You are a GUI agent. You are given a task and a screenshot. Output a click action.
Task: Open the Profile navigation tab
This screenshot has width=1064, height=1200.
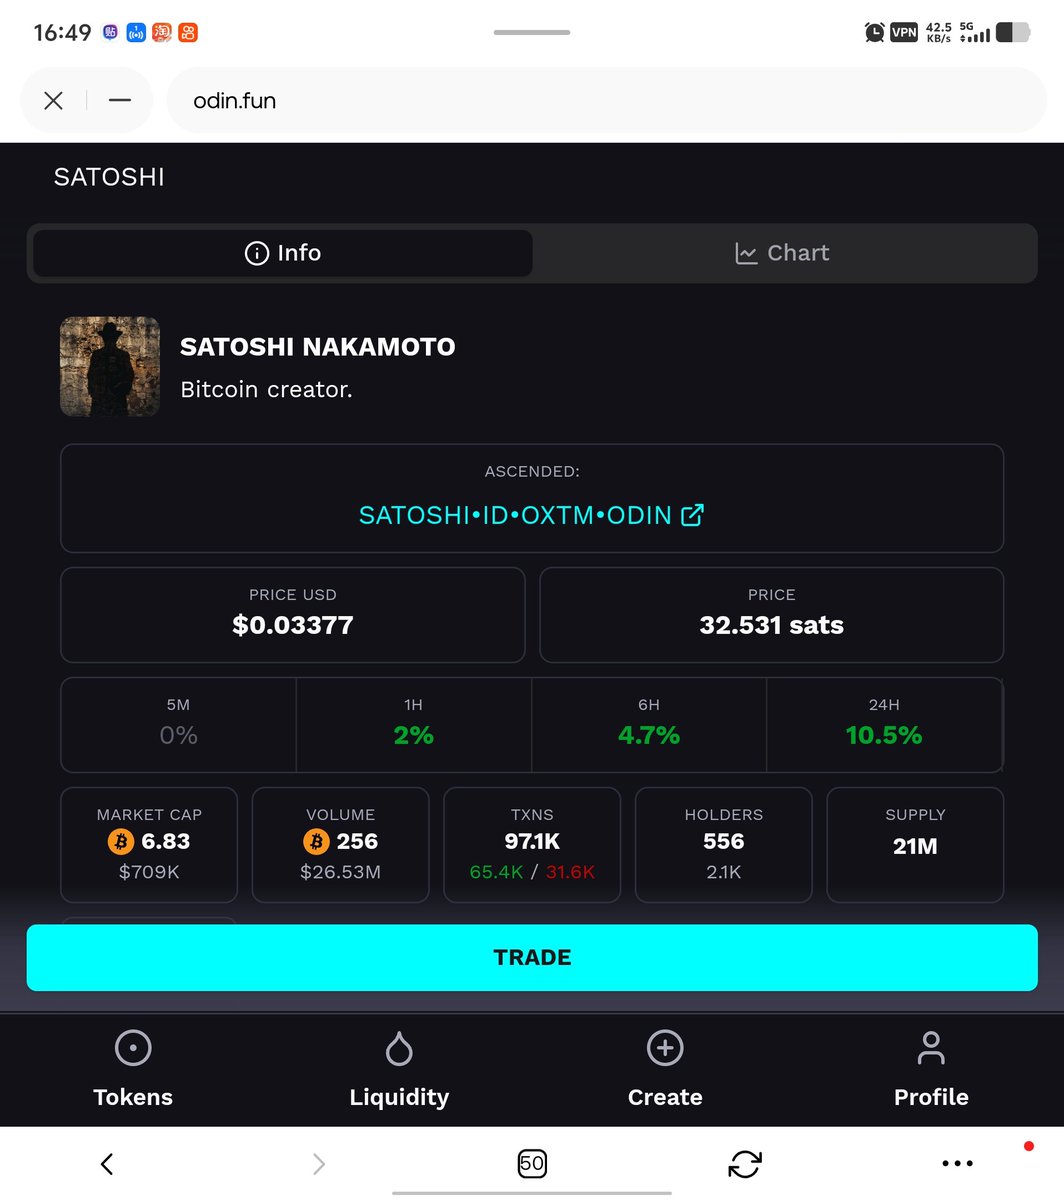(x=931, y=1070)
